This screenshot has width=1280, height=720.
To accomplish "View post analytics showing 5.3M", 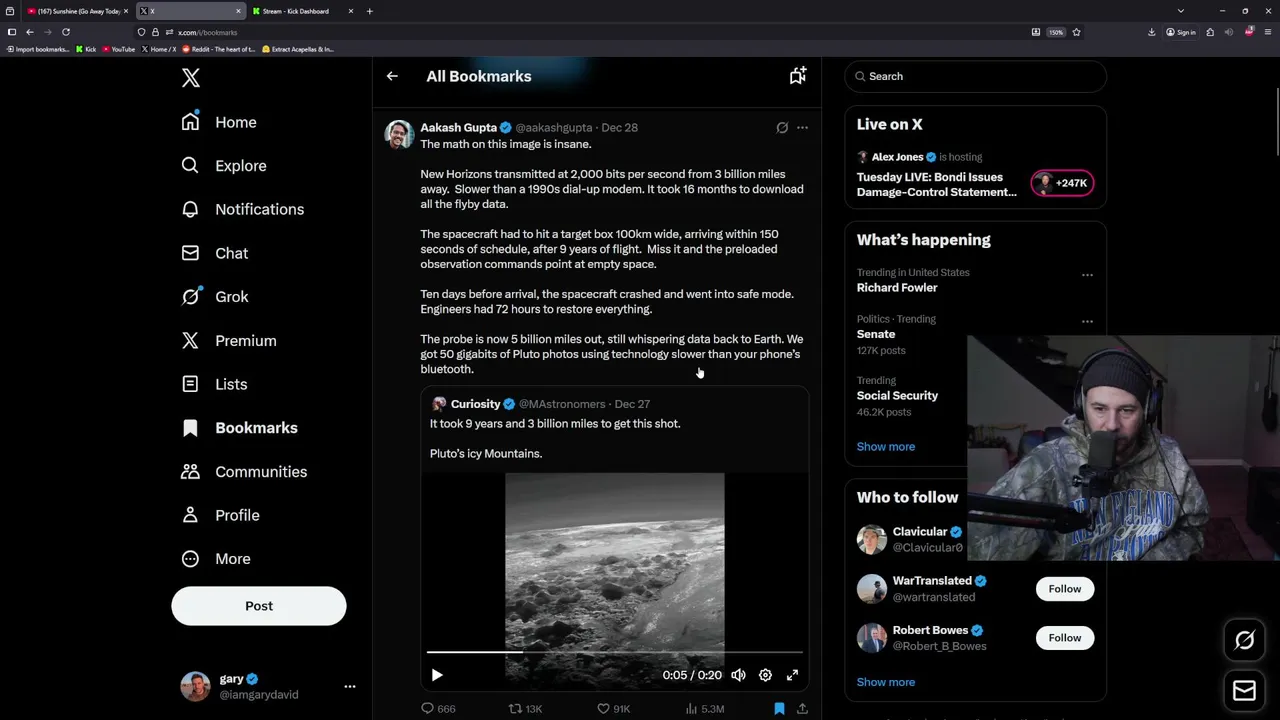I will 704,708.
